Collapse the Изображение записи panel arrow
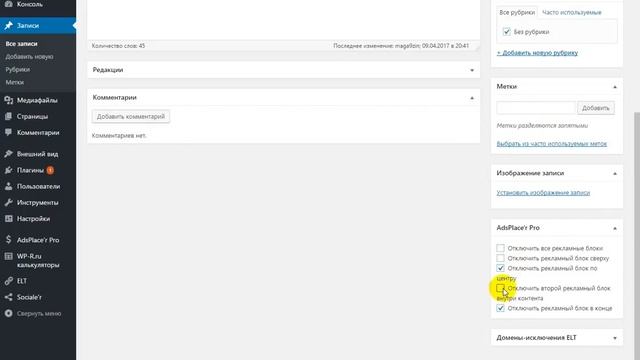The width and height of the screenshot is (640, 360). [x=615, y=174]
